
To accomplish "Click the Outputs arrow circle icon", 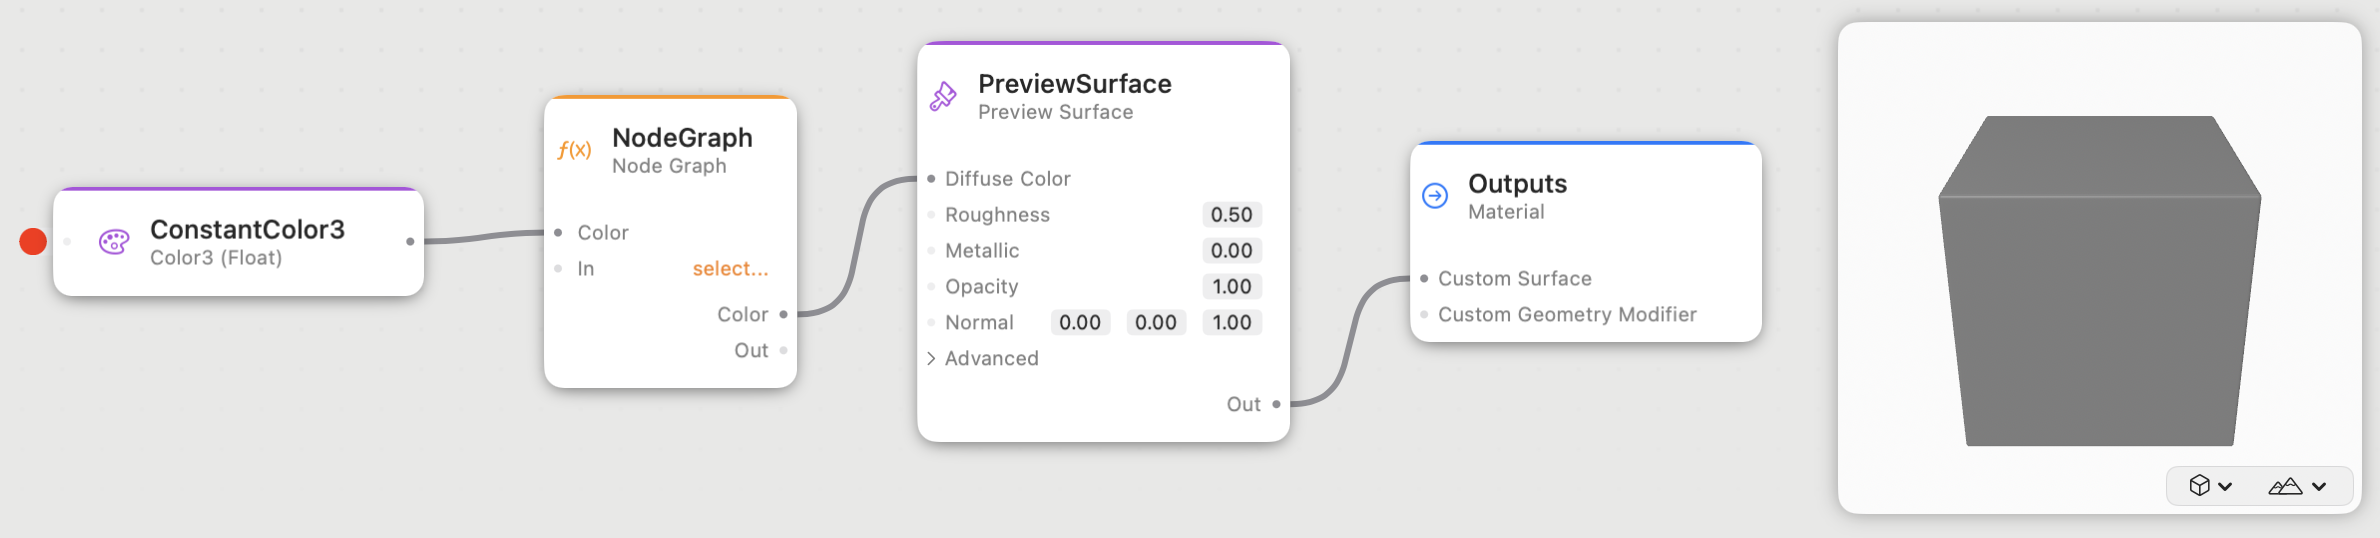I will click(1435, 196).
